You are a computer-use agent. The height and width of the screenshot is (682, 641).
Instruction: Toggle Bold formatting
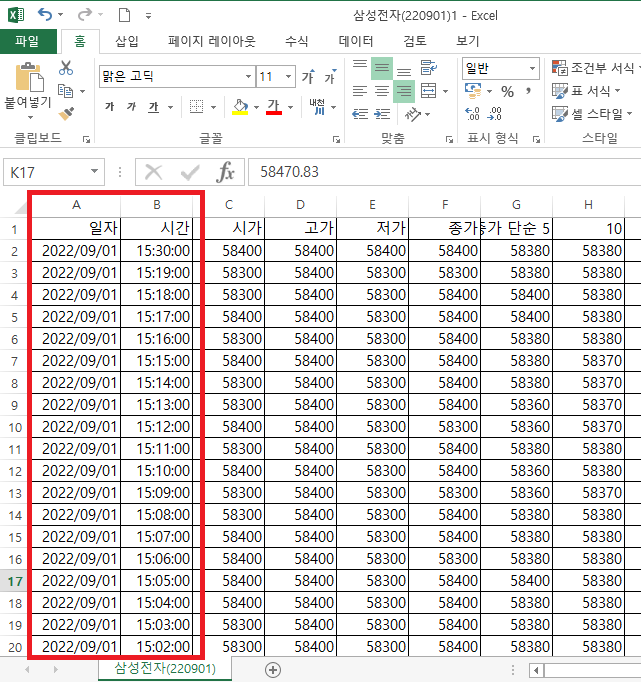click(x=110, y=107)
